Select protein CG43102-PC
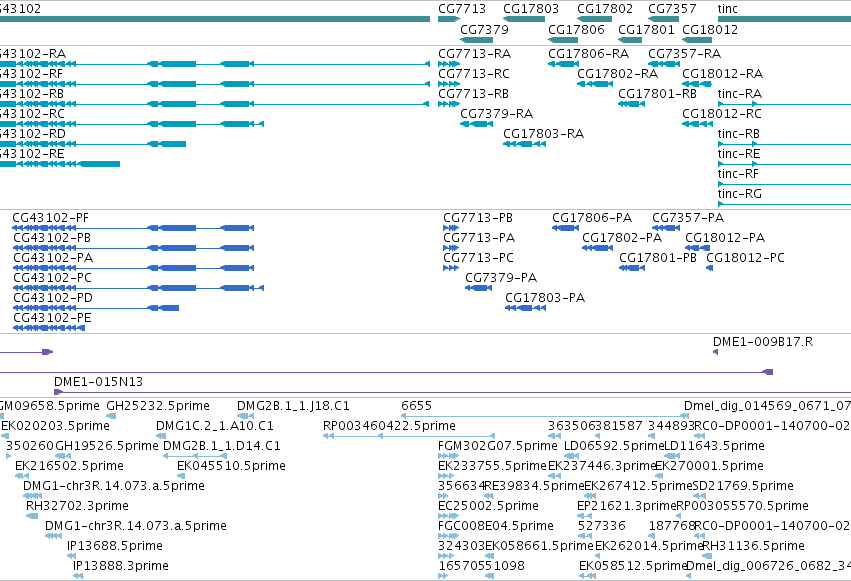 click(x=138, y=288)
